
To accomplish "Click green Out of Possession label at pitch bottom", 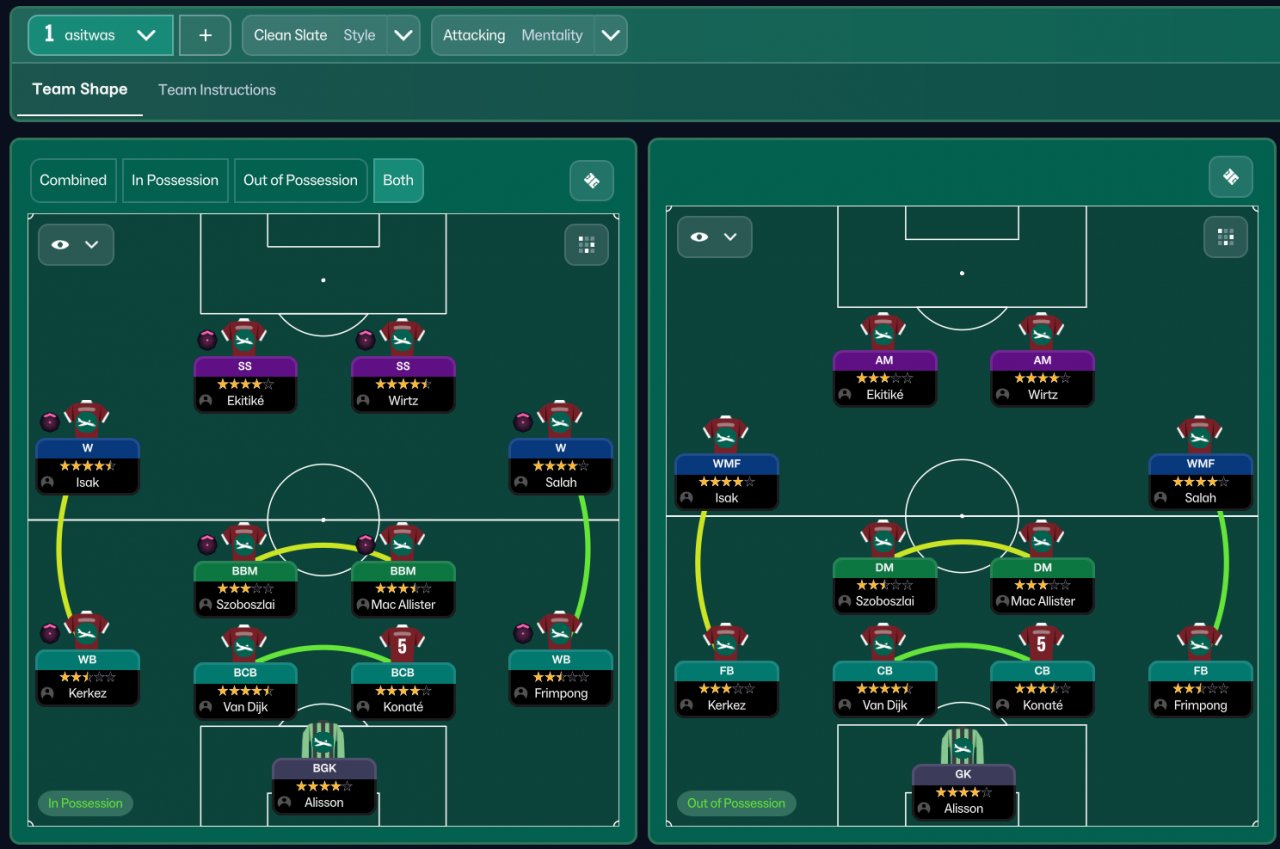I will 736,803.
